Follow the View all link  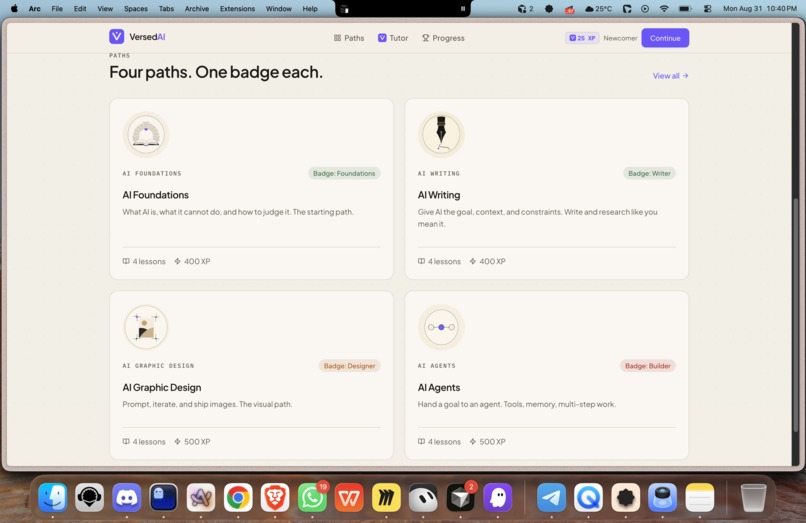tap(670, 76)
